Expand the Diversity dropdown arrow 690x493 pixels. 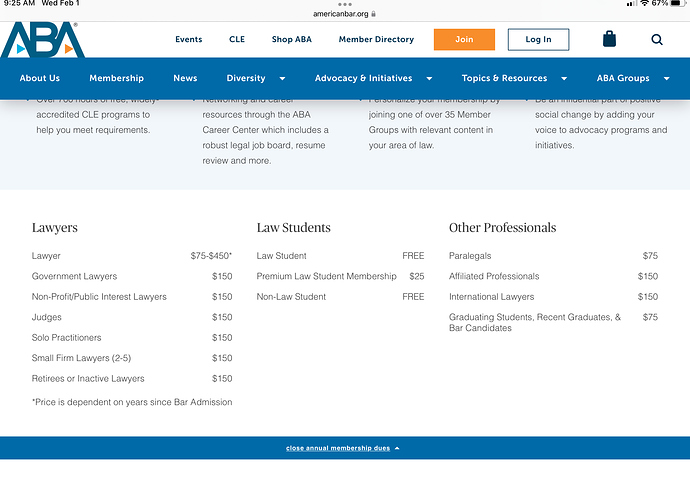click(x=283, y=78)
